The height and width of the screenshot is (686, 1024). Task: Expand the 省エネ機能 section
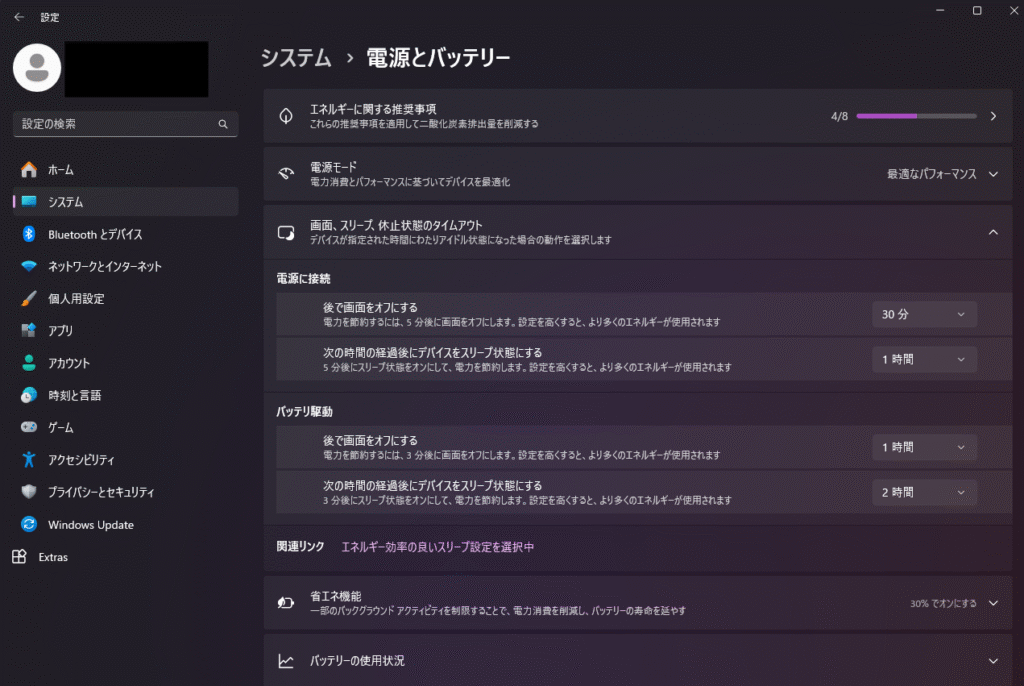tap(993, 603)
